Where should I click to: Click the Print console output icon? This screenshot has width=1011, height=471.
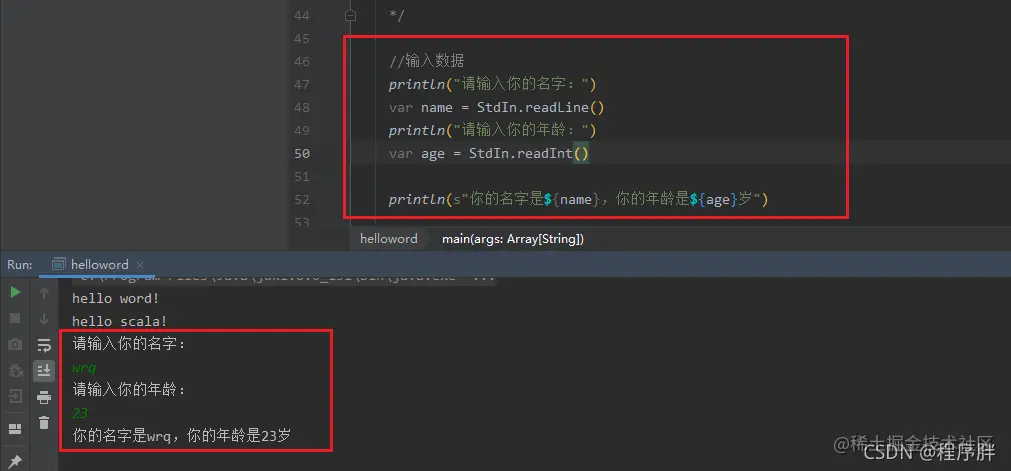pyautogui.click(x=44, y=397)
